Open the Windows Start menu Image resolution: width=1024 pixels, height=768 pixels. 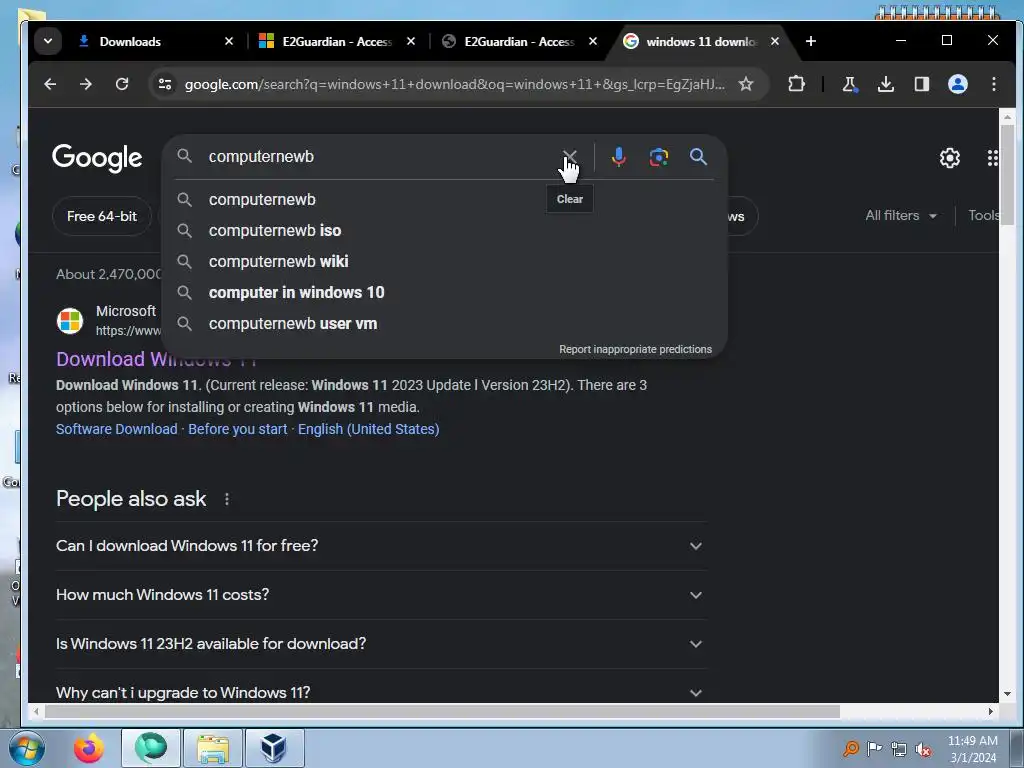tap(27, 748)
